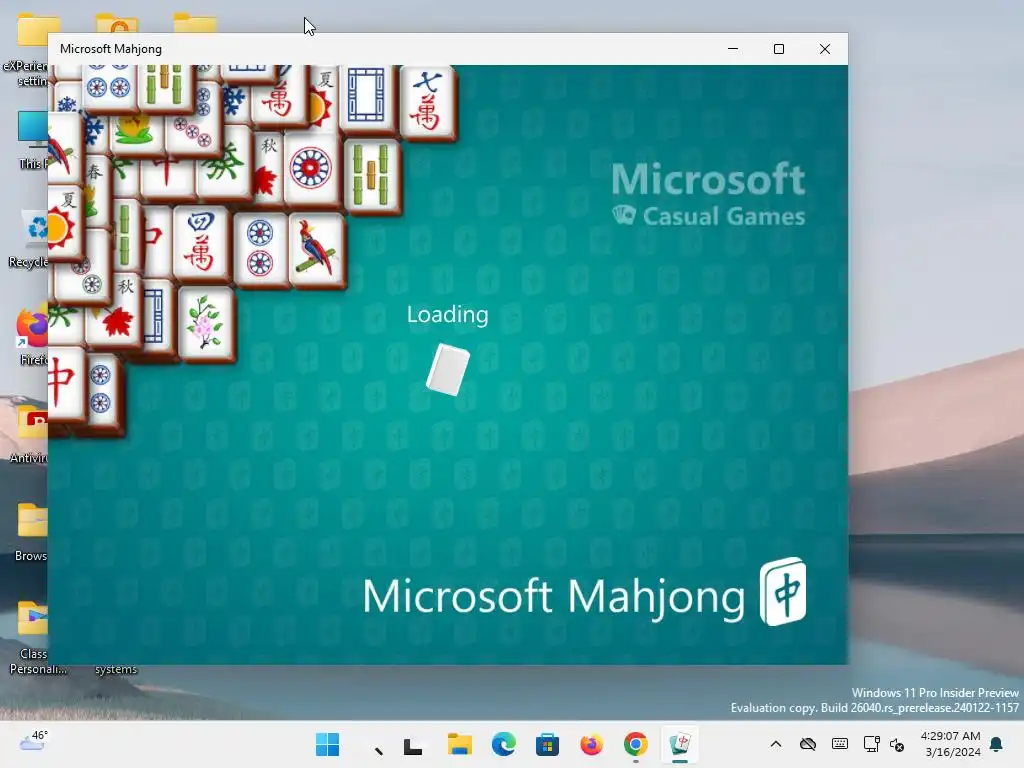
Task: Open the muted volume tray icon
Action: 898,744
